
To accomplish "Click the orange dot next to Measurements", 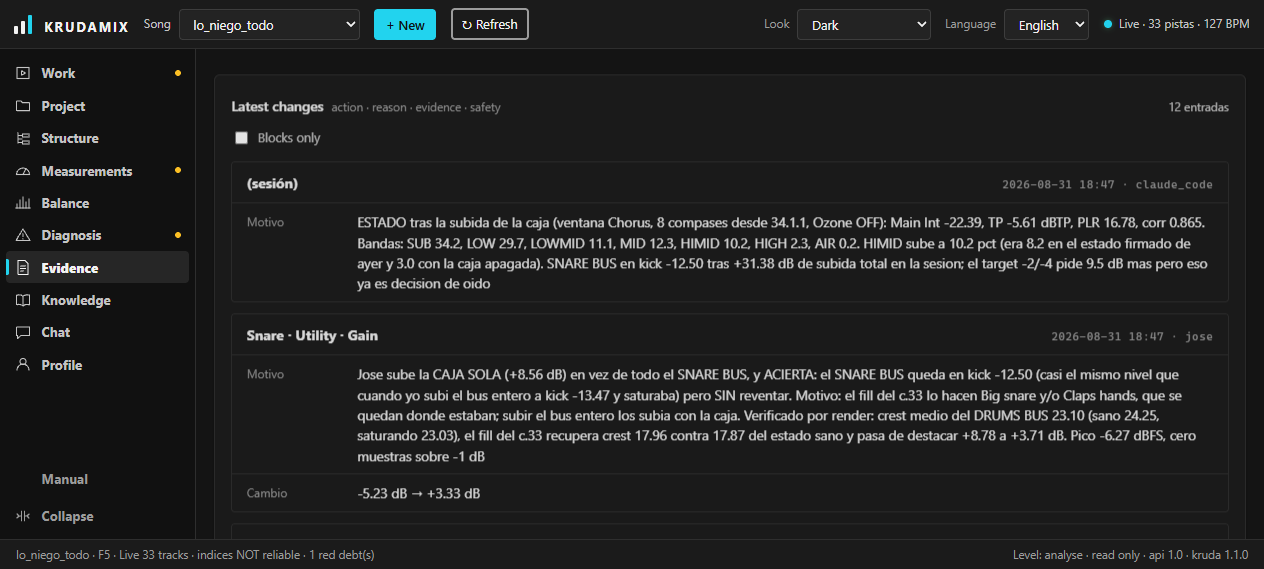I will 178,171.
